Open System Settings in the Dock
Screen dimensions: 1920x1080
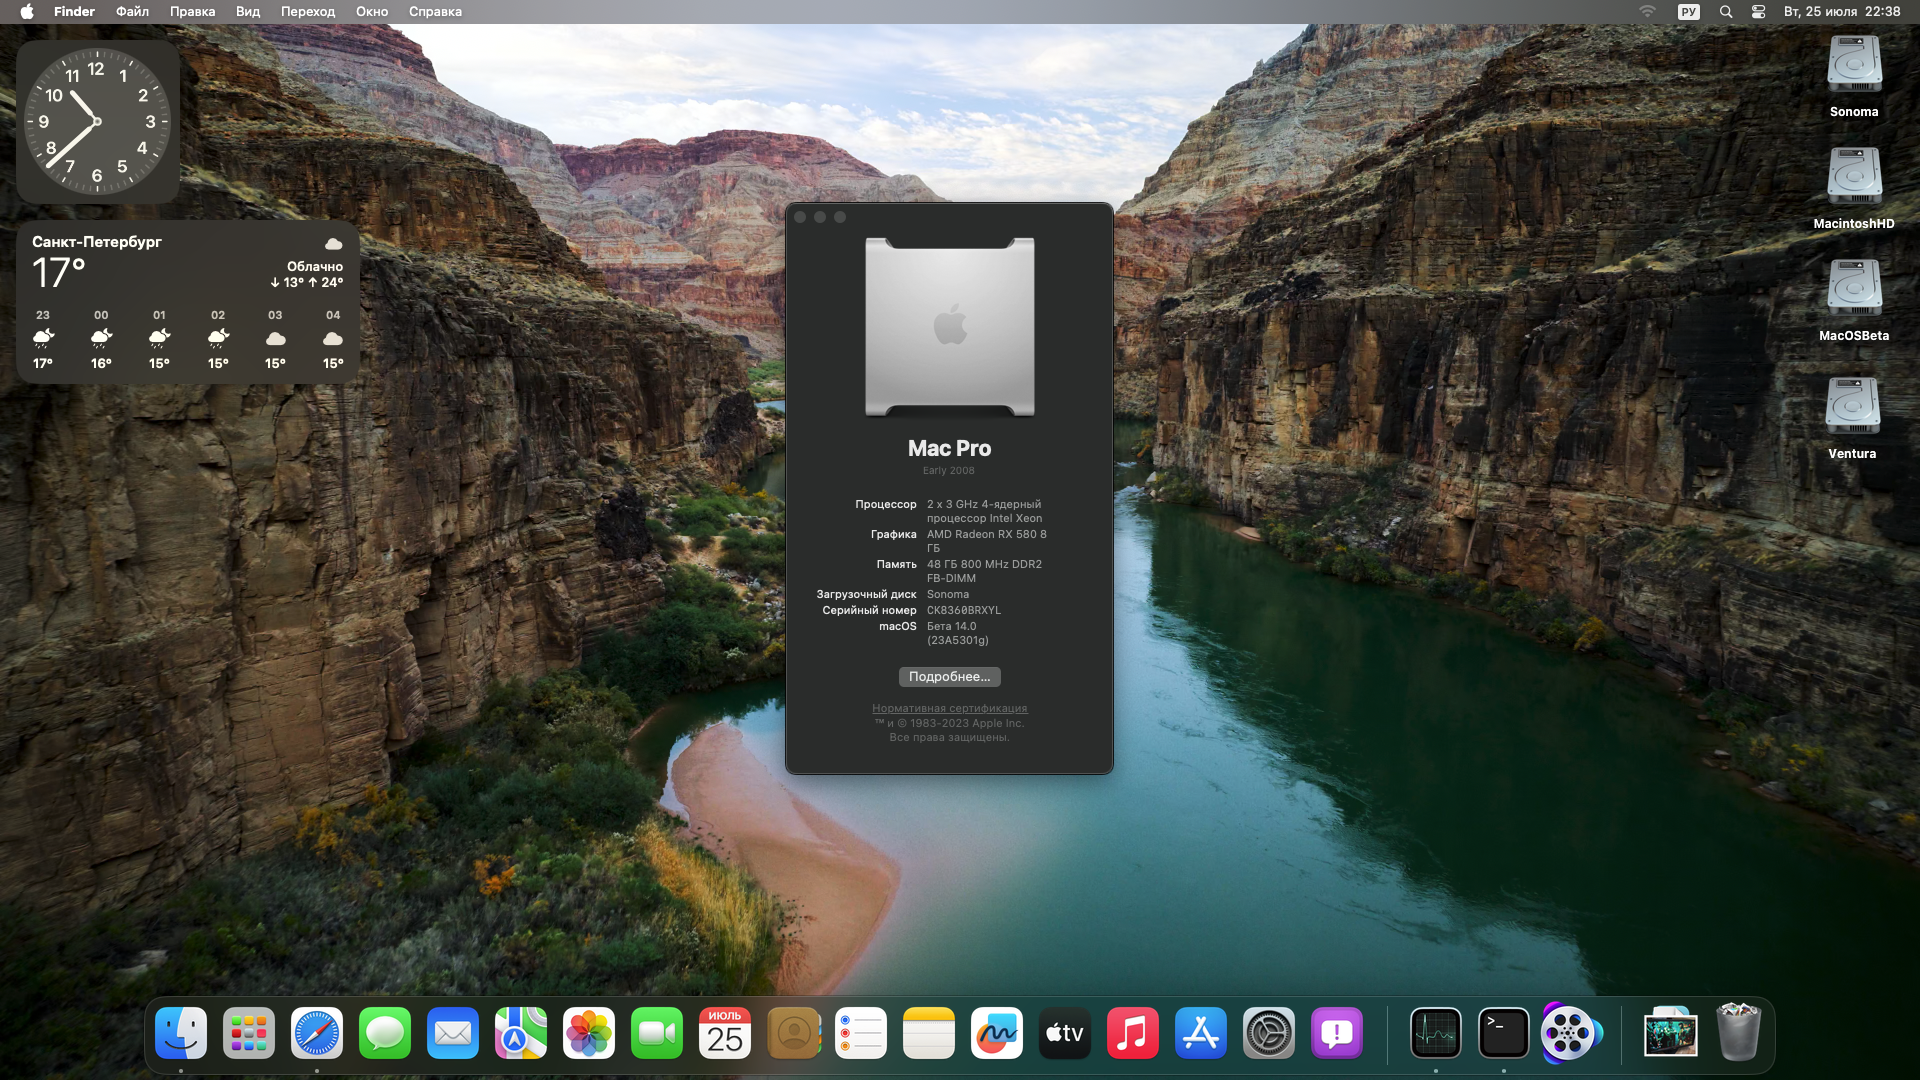(x=1269, y=1033)
